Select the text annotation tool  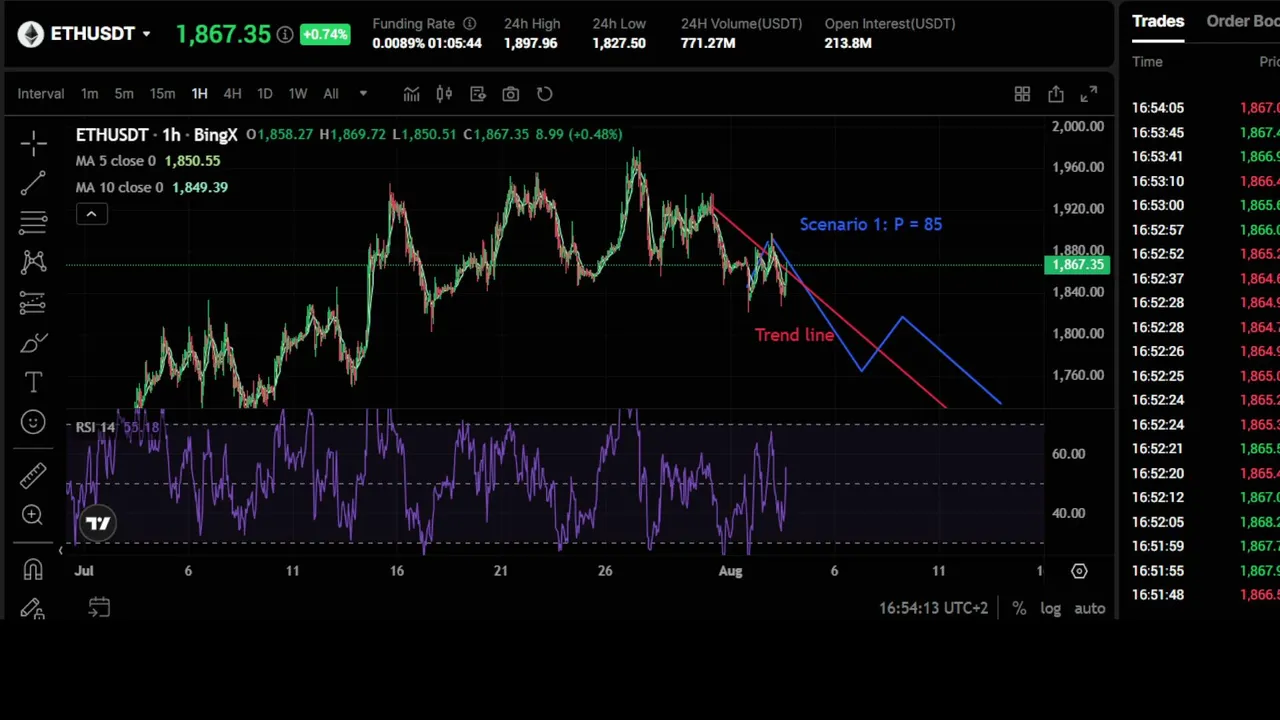tap(33, 382)
